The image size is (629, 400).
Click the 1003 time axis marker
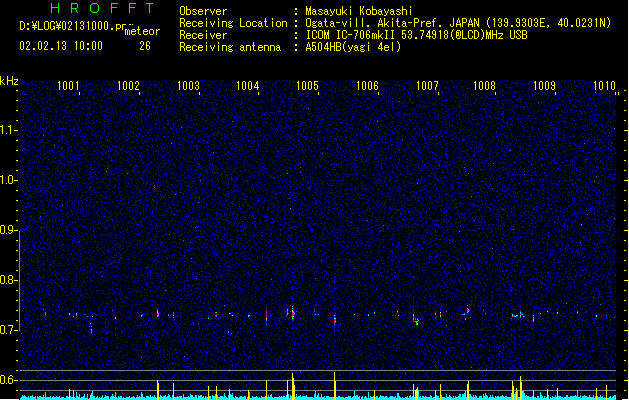point(188,85)
